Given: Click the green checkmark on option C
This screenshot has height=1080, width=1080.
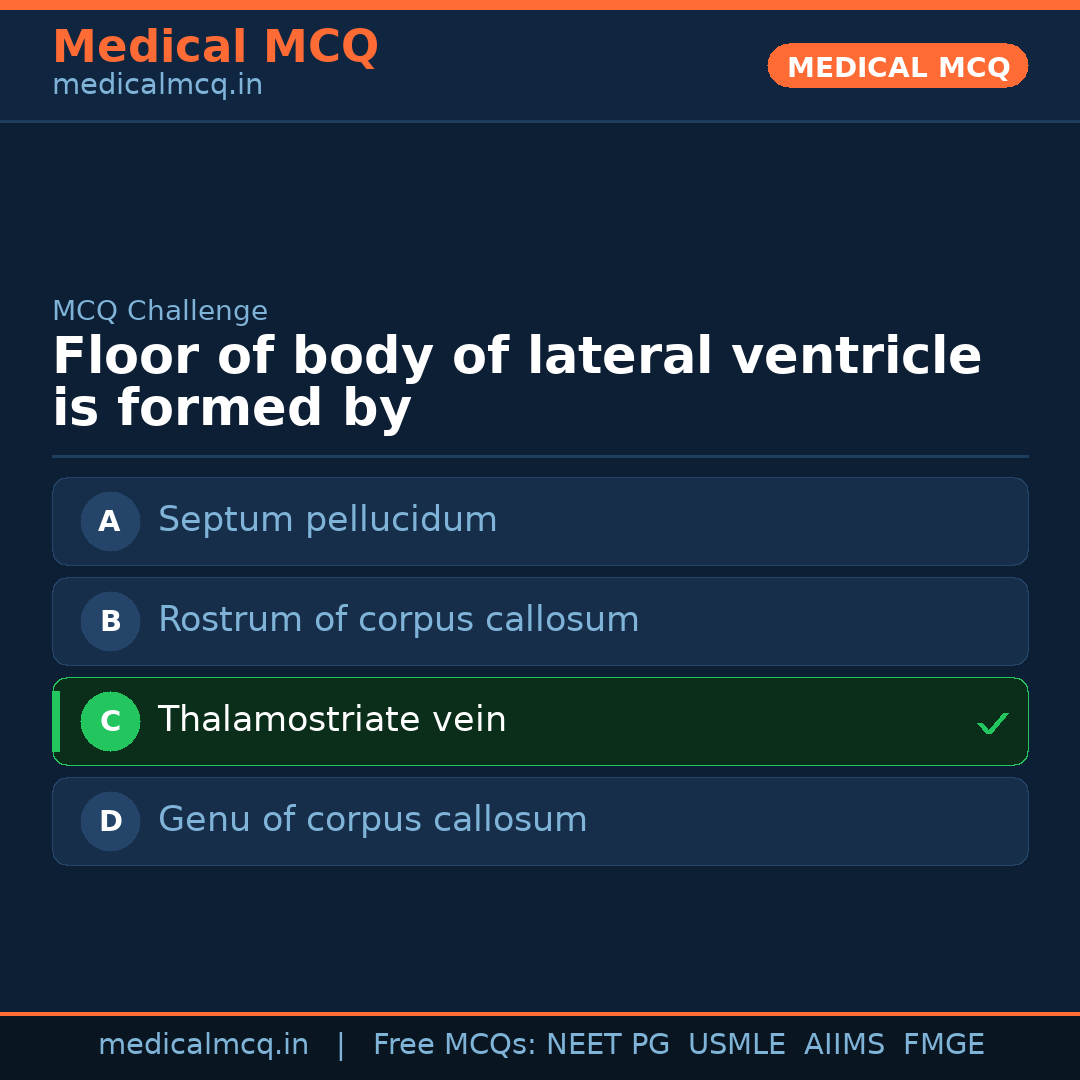Looking at the screenshot, I should coord(993,721).
